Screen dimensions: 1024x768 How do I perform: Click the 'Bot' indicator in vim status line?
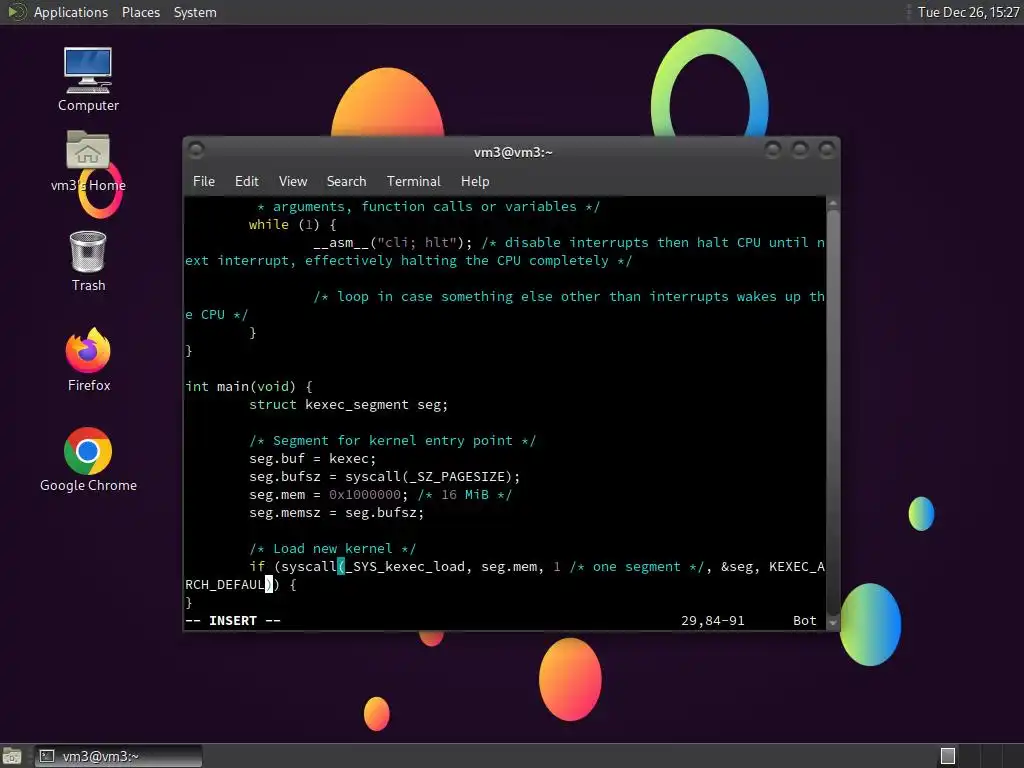click(x=805, y=621)
